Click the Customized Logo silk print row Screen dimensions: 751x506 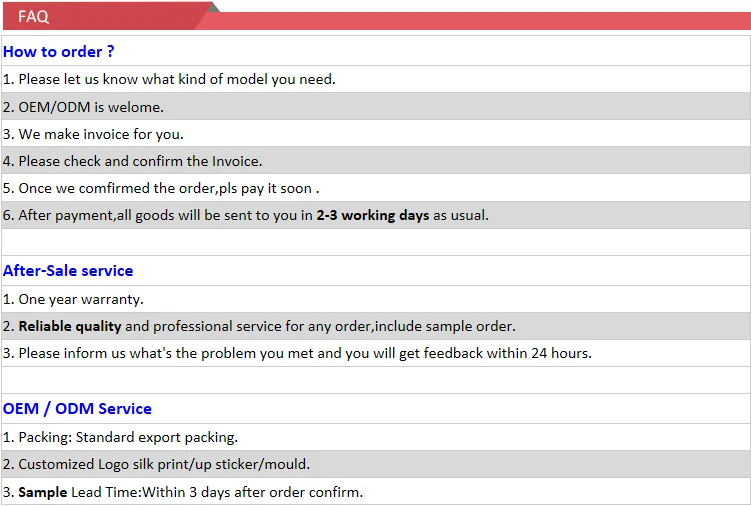[156, 464]
